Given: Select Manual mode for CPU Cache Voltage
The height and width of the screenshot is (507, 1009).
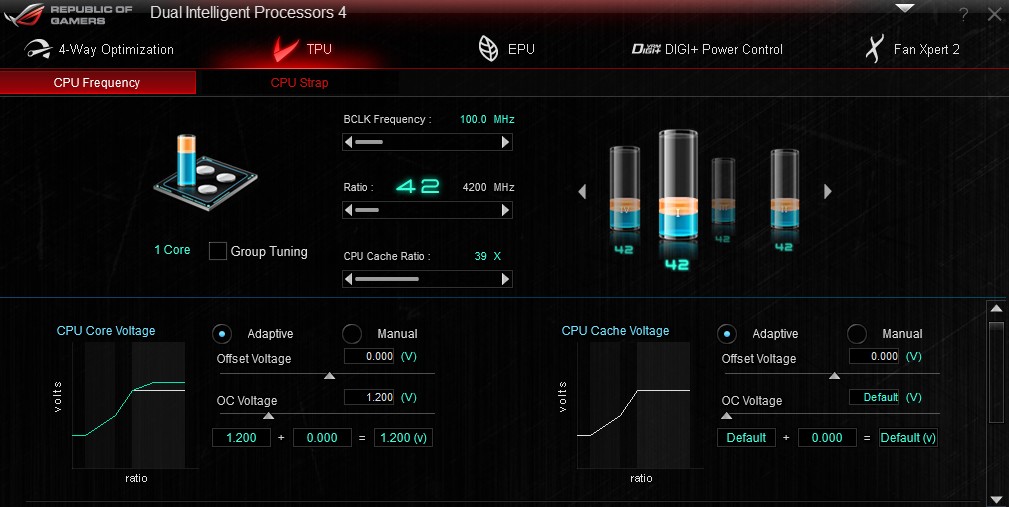Looking at the screenshot, I should pyautogui.click(x=856, y=333).
